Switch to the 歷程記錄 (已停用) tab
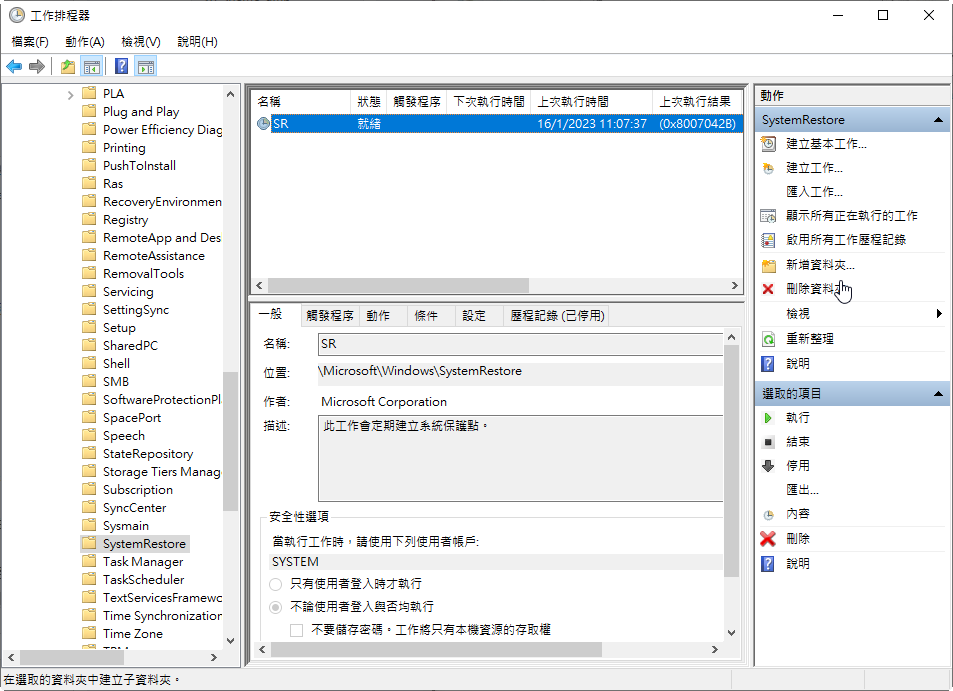 tap(557, 316)
